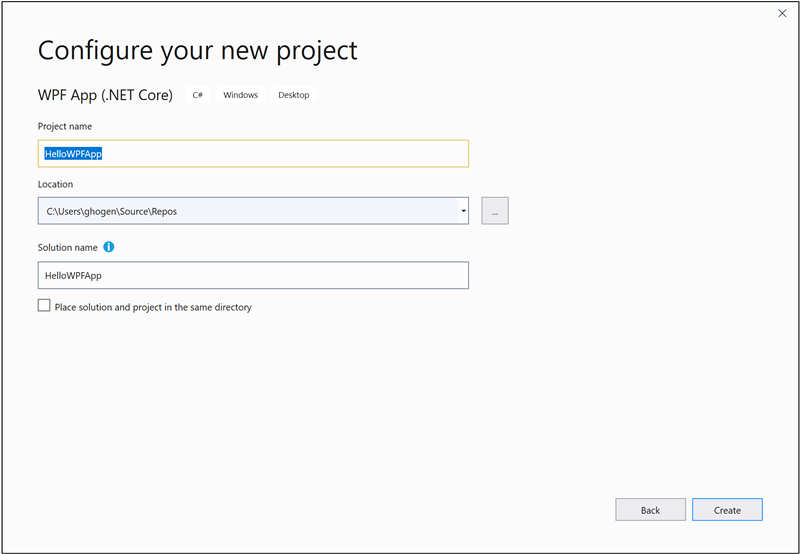Select the C# language tag

[198, 95]
